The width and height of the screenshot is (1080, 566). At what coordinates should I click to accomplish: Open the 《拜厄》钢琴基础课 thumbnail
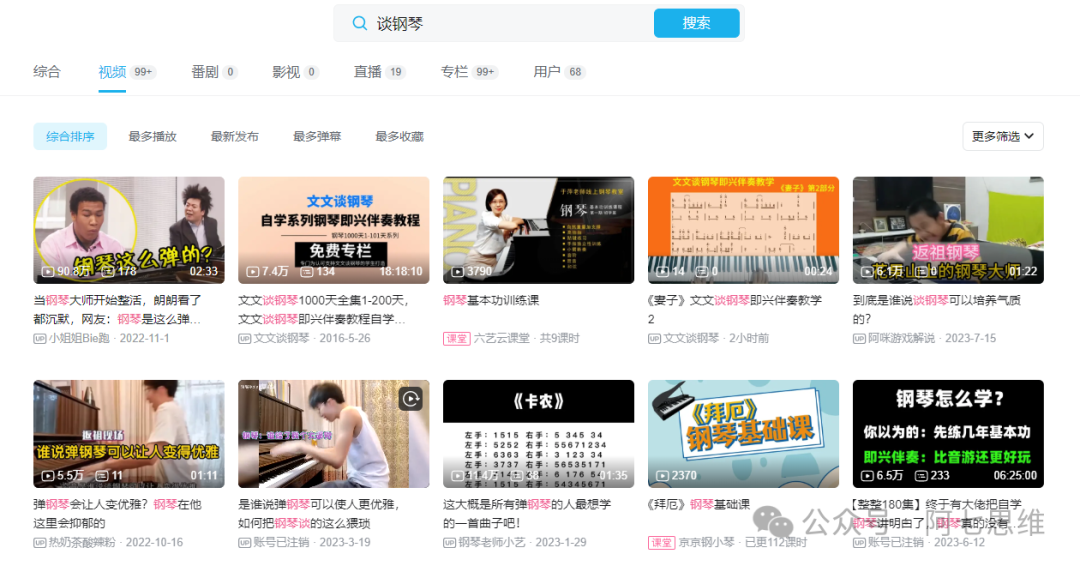point(743,434)
